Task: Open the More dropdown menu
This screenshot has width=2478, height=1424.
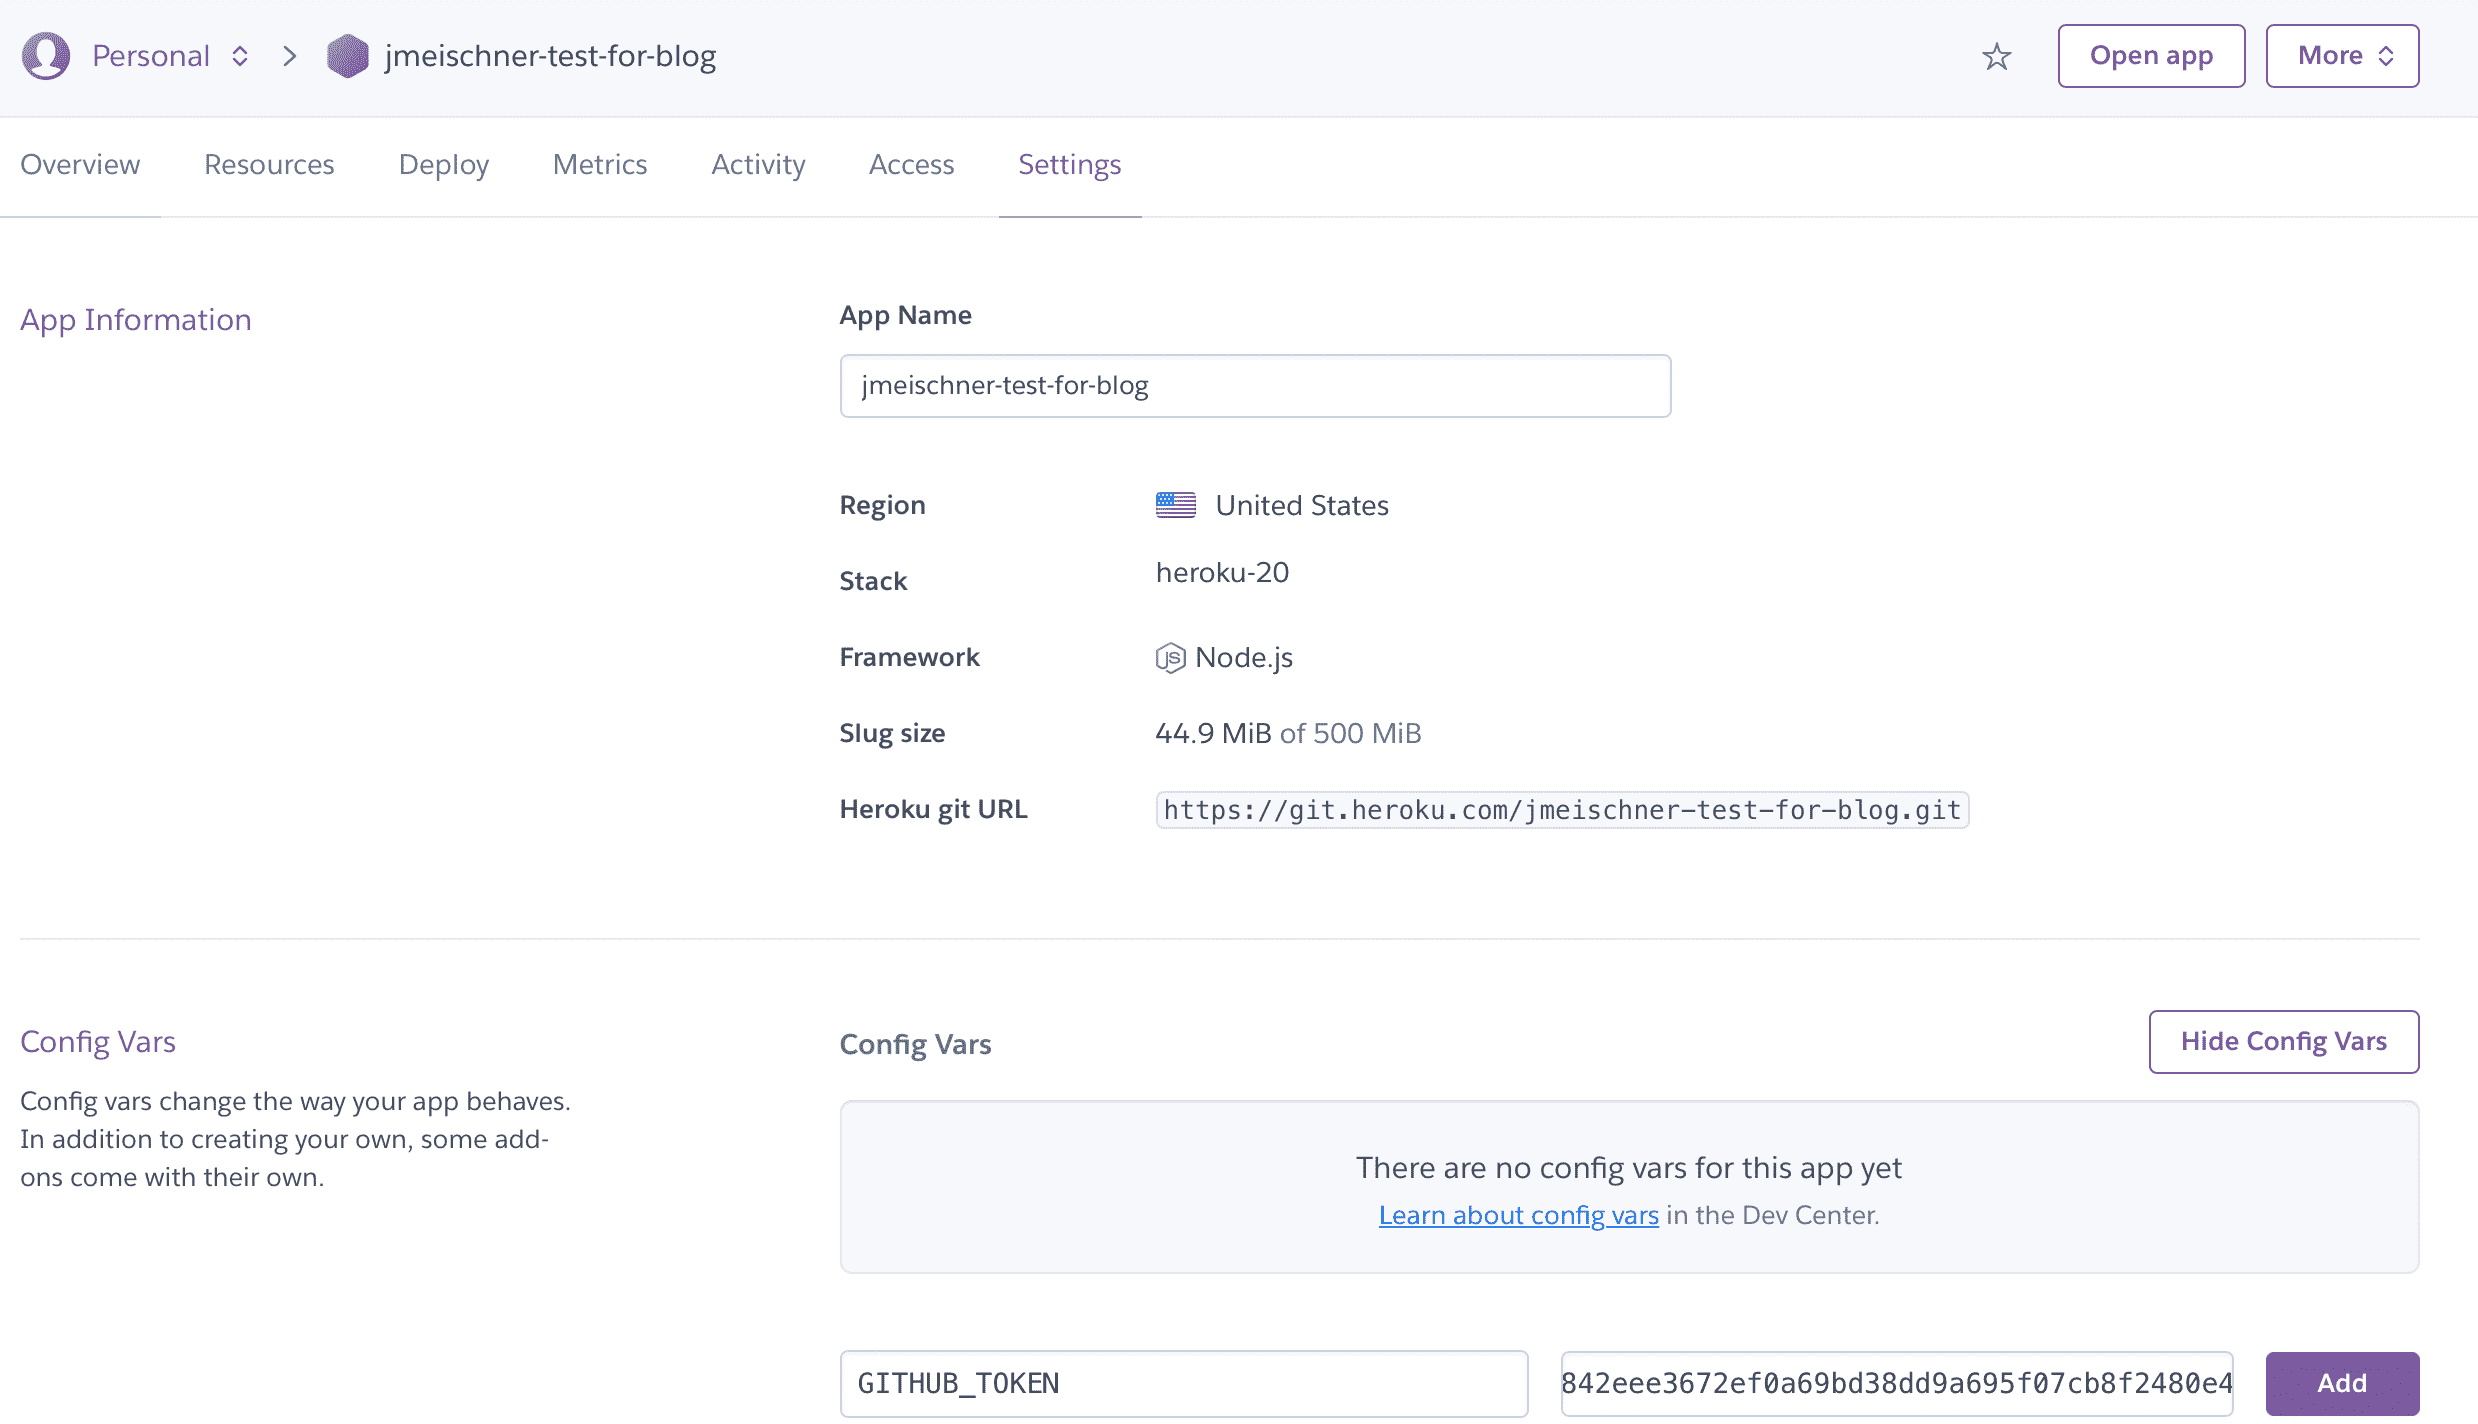Action: (2342, 56)
